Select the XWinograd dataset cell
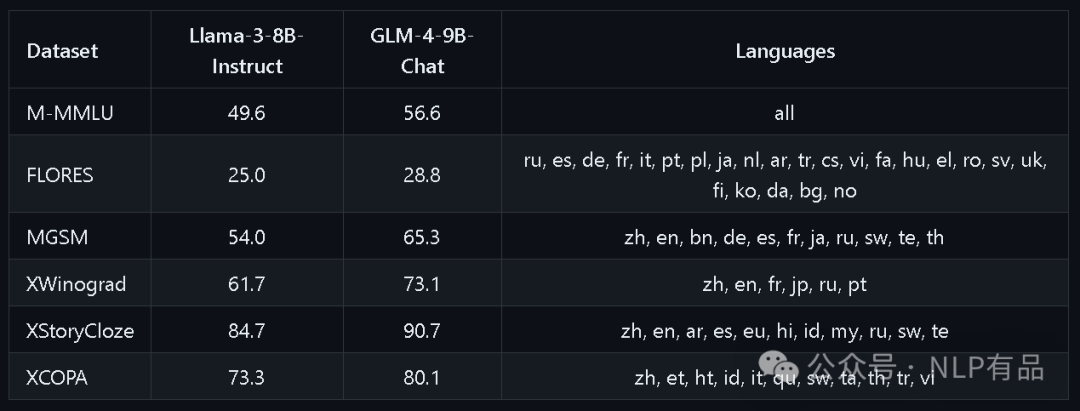The width and height of the screenshot is (1080, 411). click(x=76, y=284)
